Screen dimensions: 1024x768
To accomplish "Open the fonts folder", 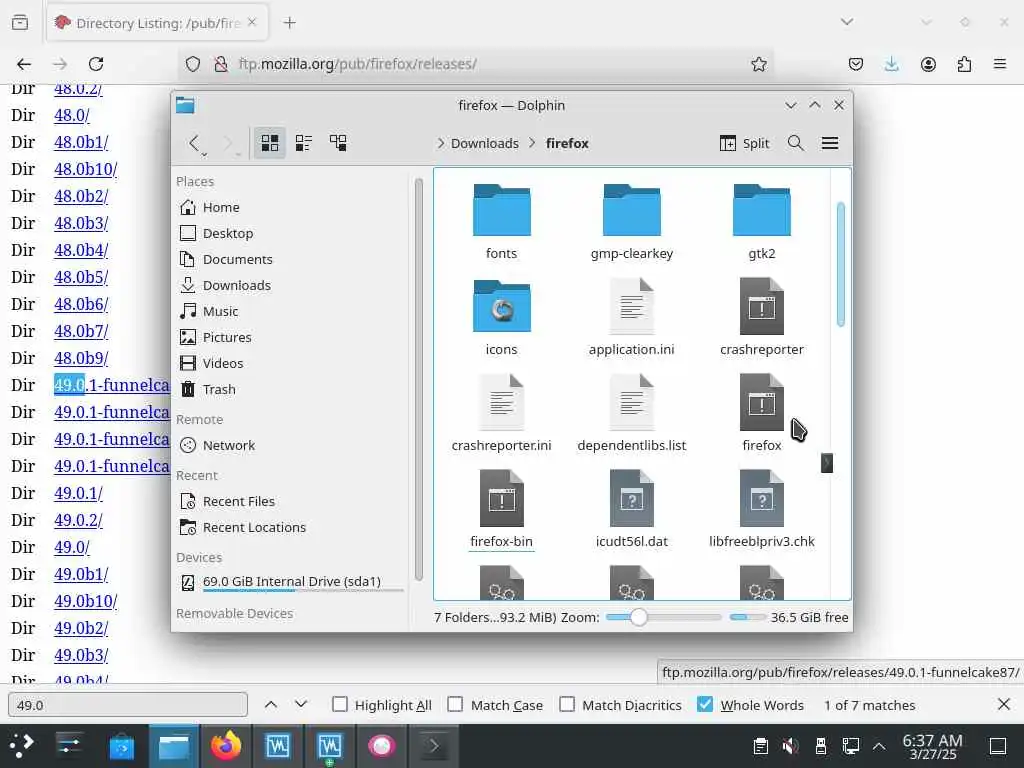I will [502, 222].
